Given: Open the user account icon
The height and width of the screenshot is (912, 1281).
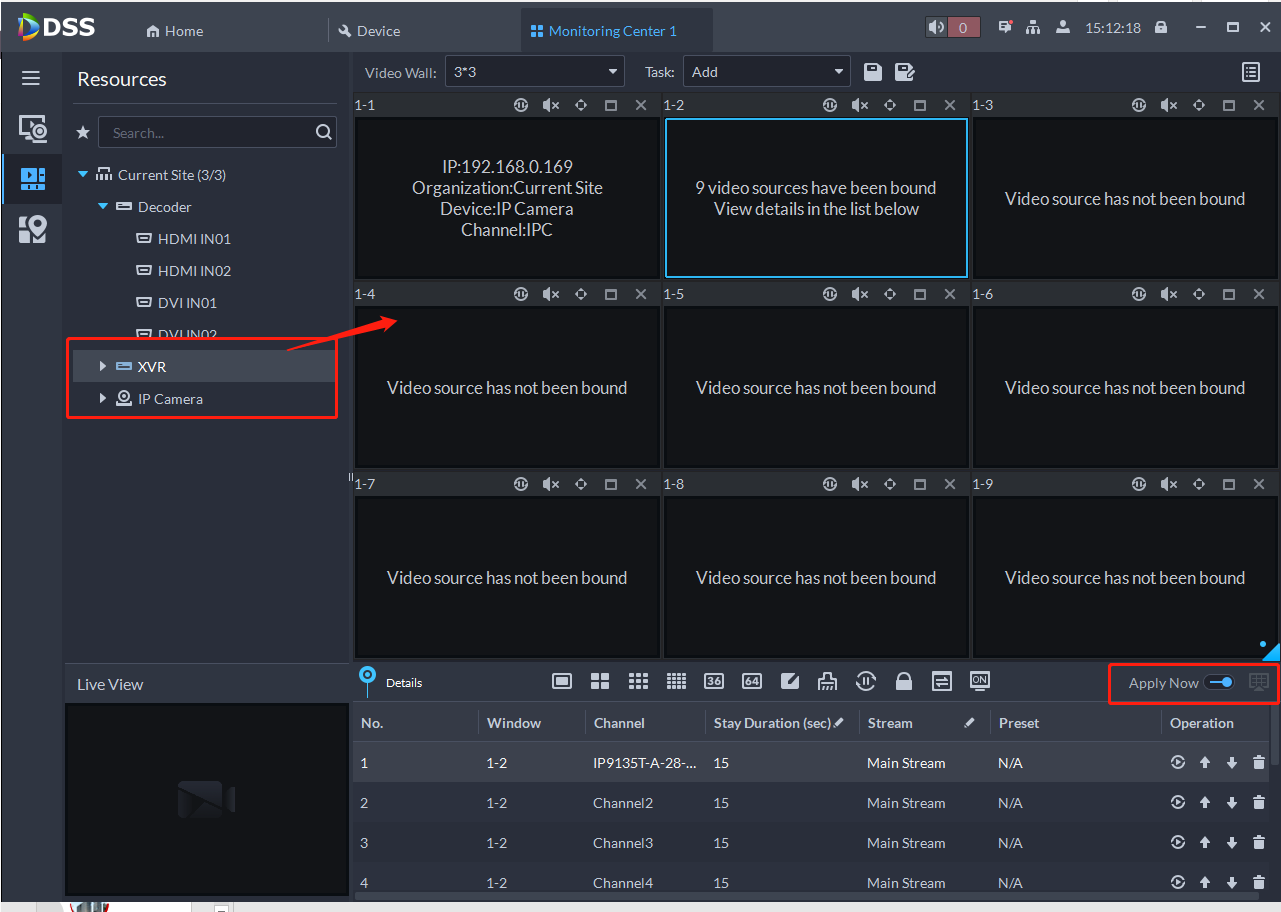Looking at the screenshot, I should (x=1063, y=28).
